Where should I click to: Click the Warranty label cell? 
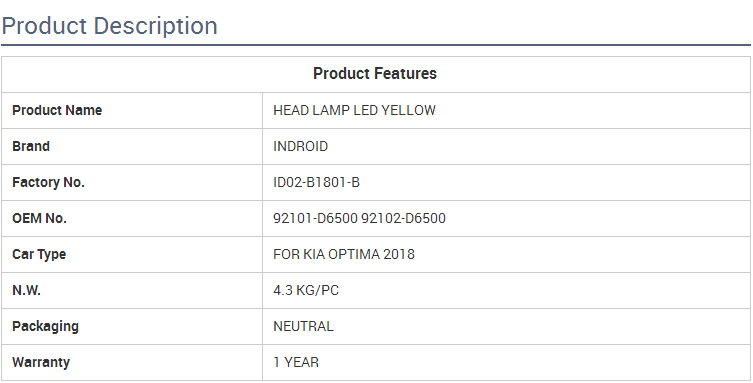click(132, 362)
